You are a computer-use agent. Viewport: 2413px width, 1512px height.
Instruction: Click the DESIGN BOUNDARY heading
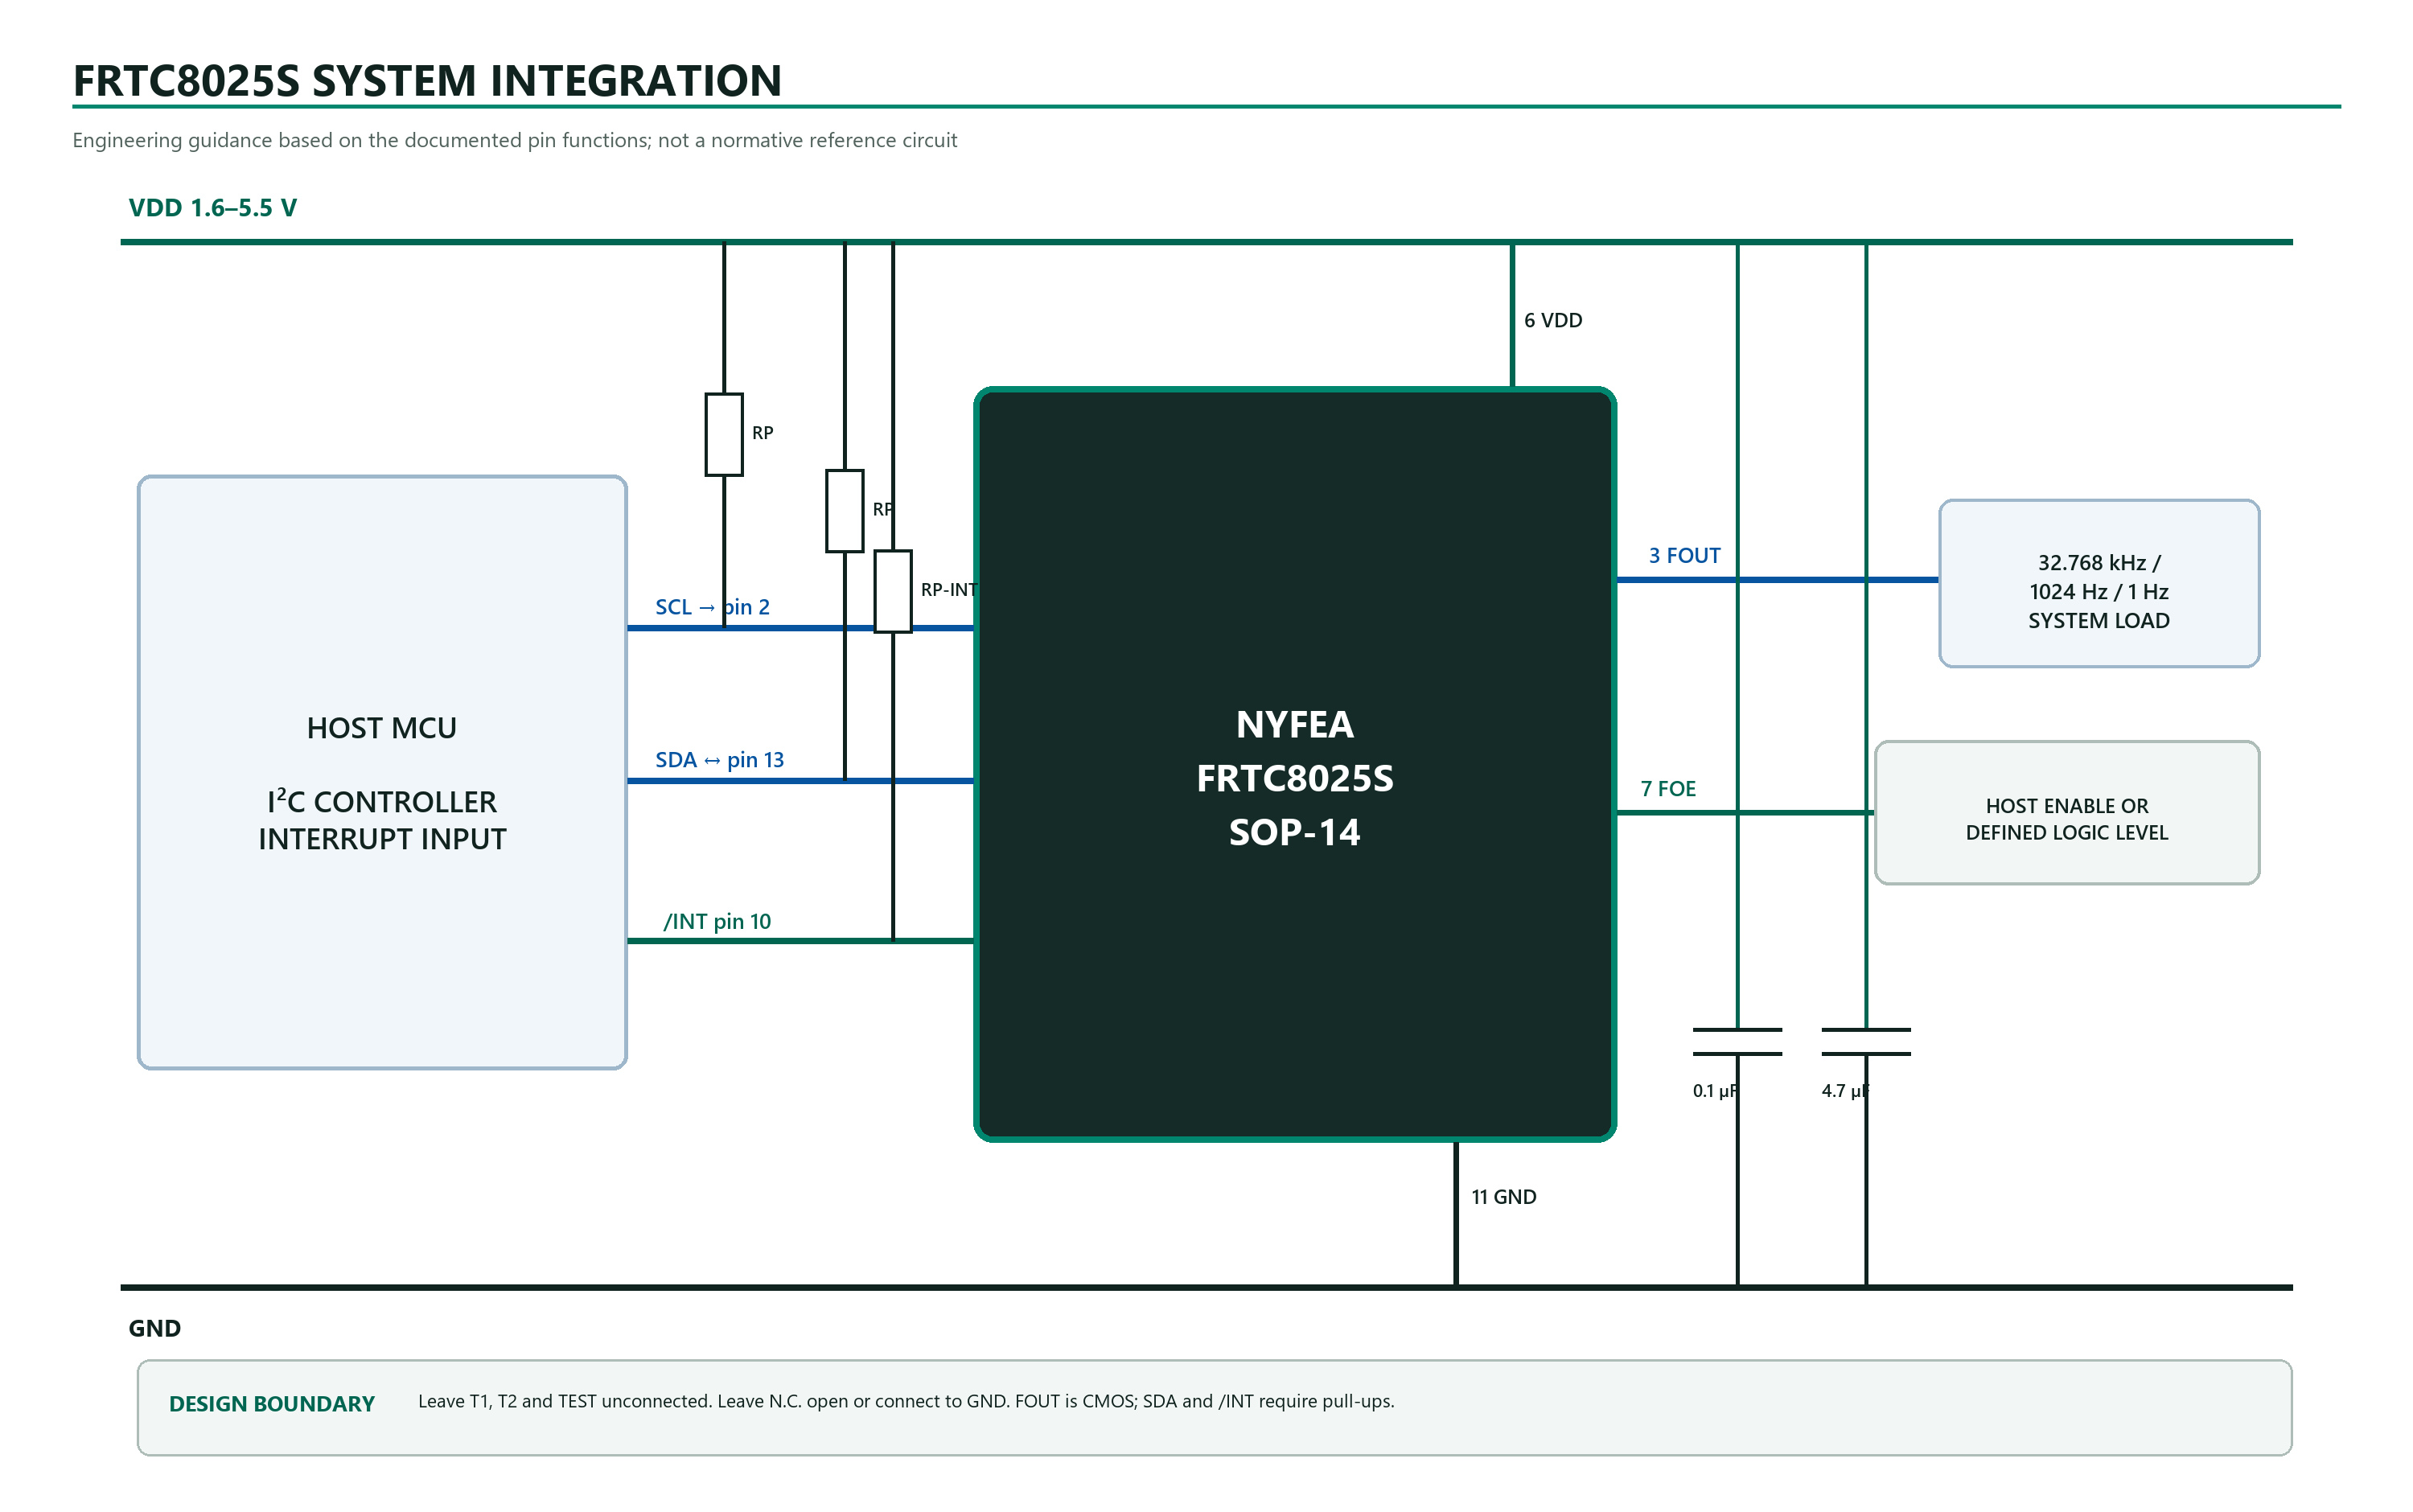pyautogui.click(x=272, y=1404)
